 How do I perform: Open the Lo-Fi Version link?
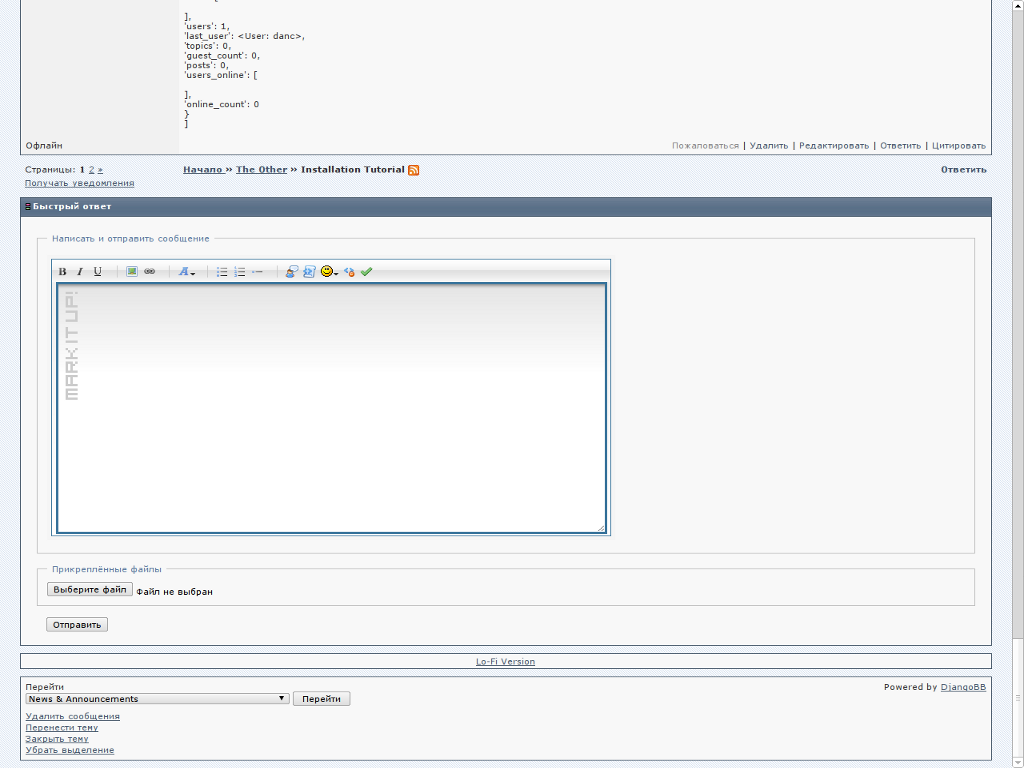[505, 662]
